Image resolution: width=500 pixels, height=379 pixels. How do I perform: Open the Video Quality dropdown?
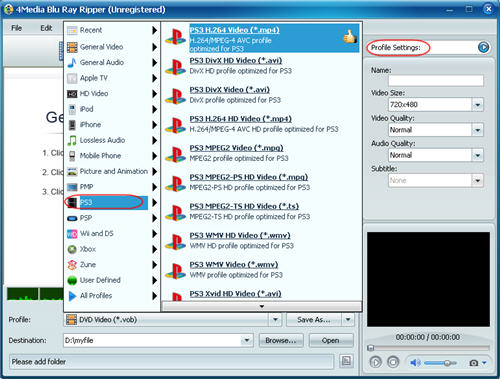click(x=478, y=130)
